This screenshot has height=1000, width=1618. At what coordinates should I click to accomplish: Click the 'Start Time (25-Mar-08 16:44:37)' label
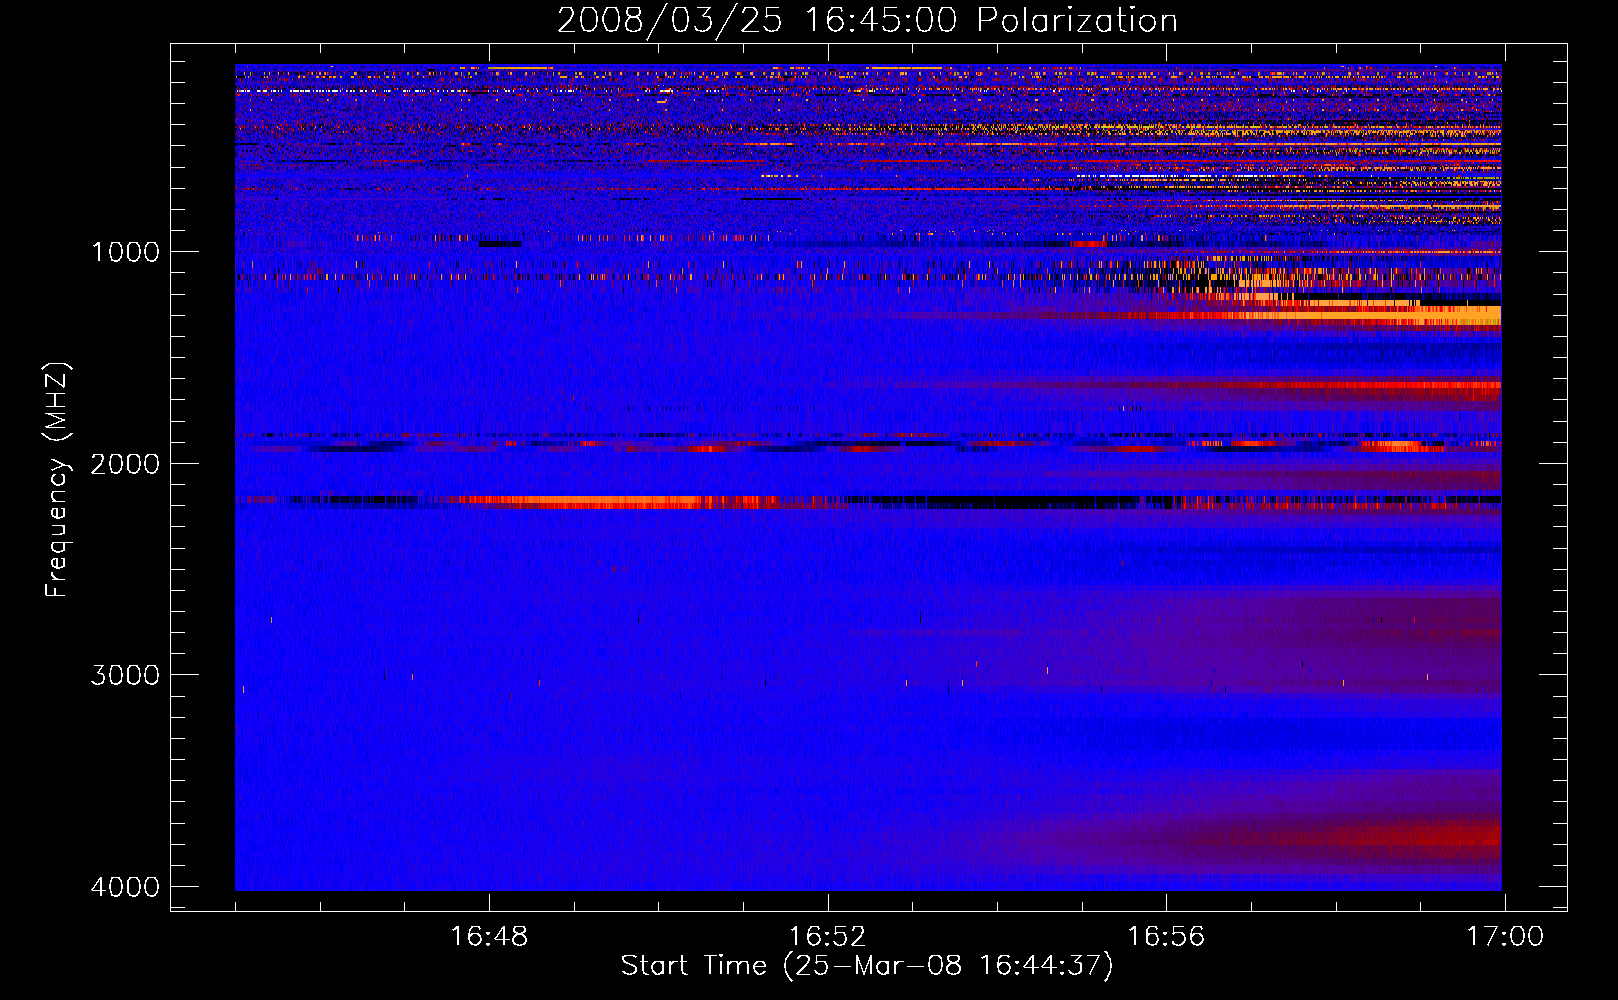click(x=867, y=966)
